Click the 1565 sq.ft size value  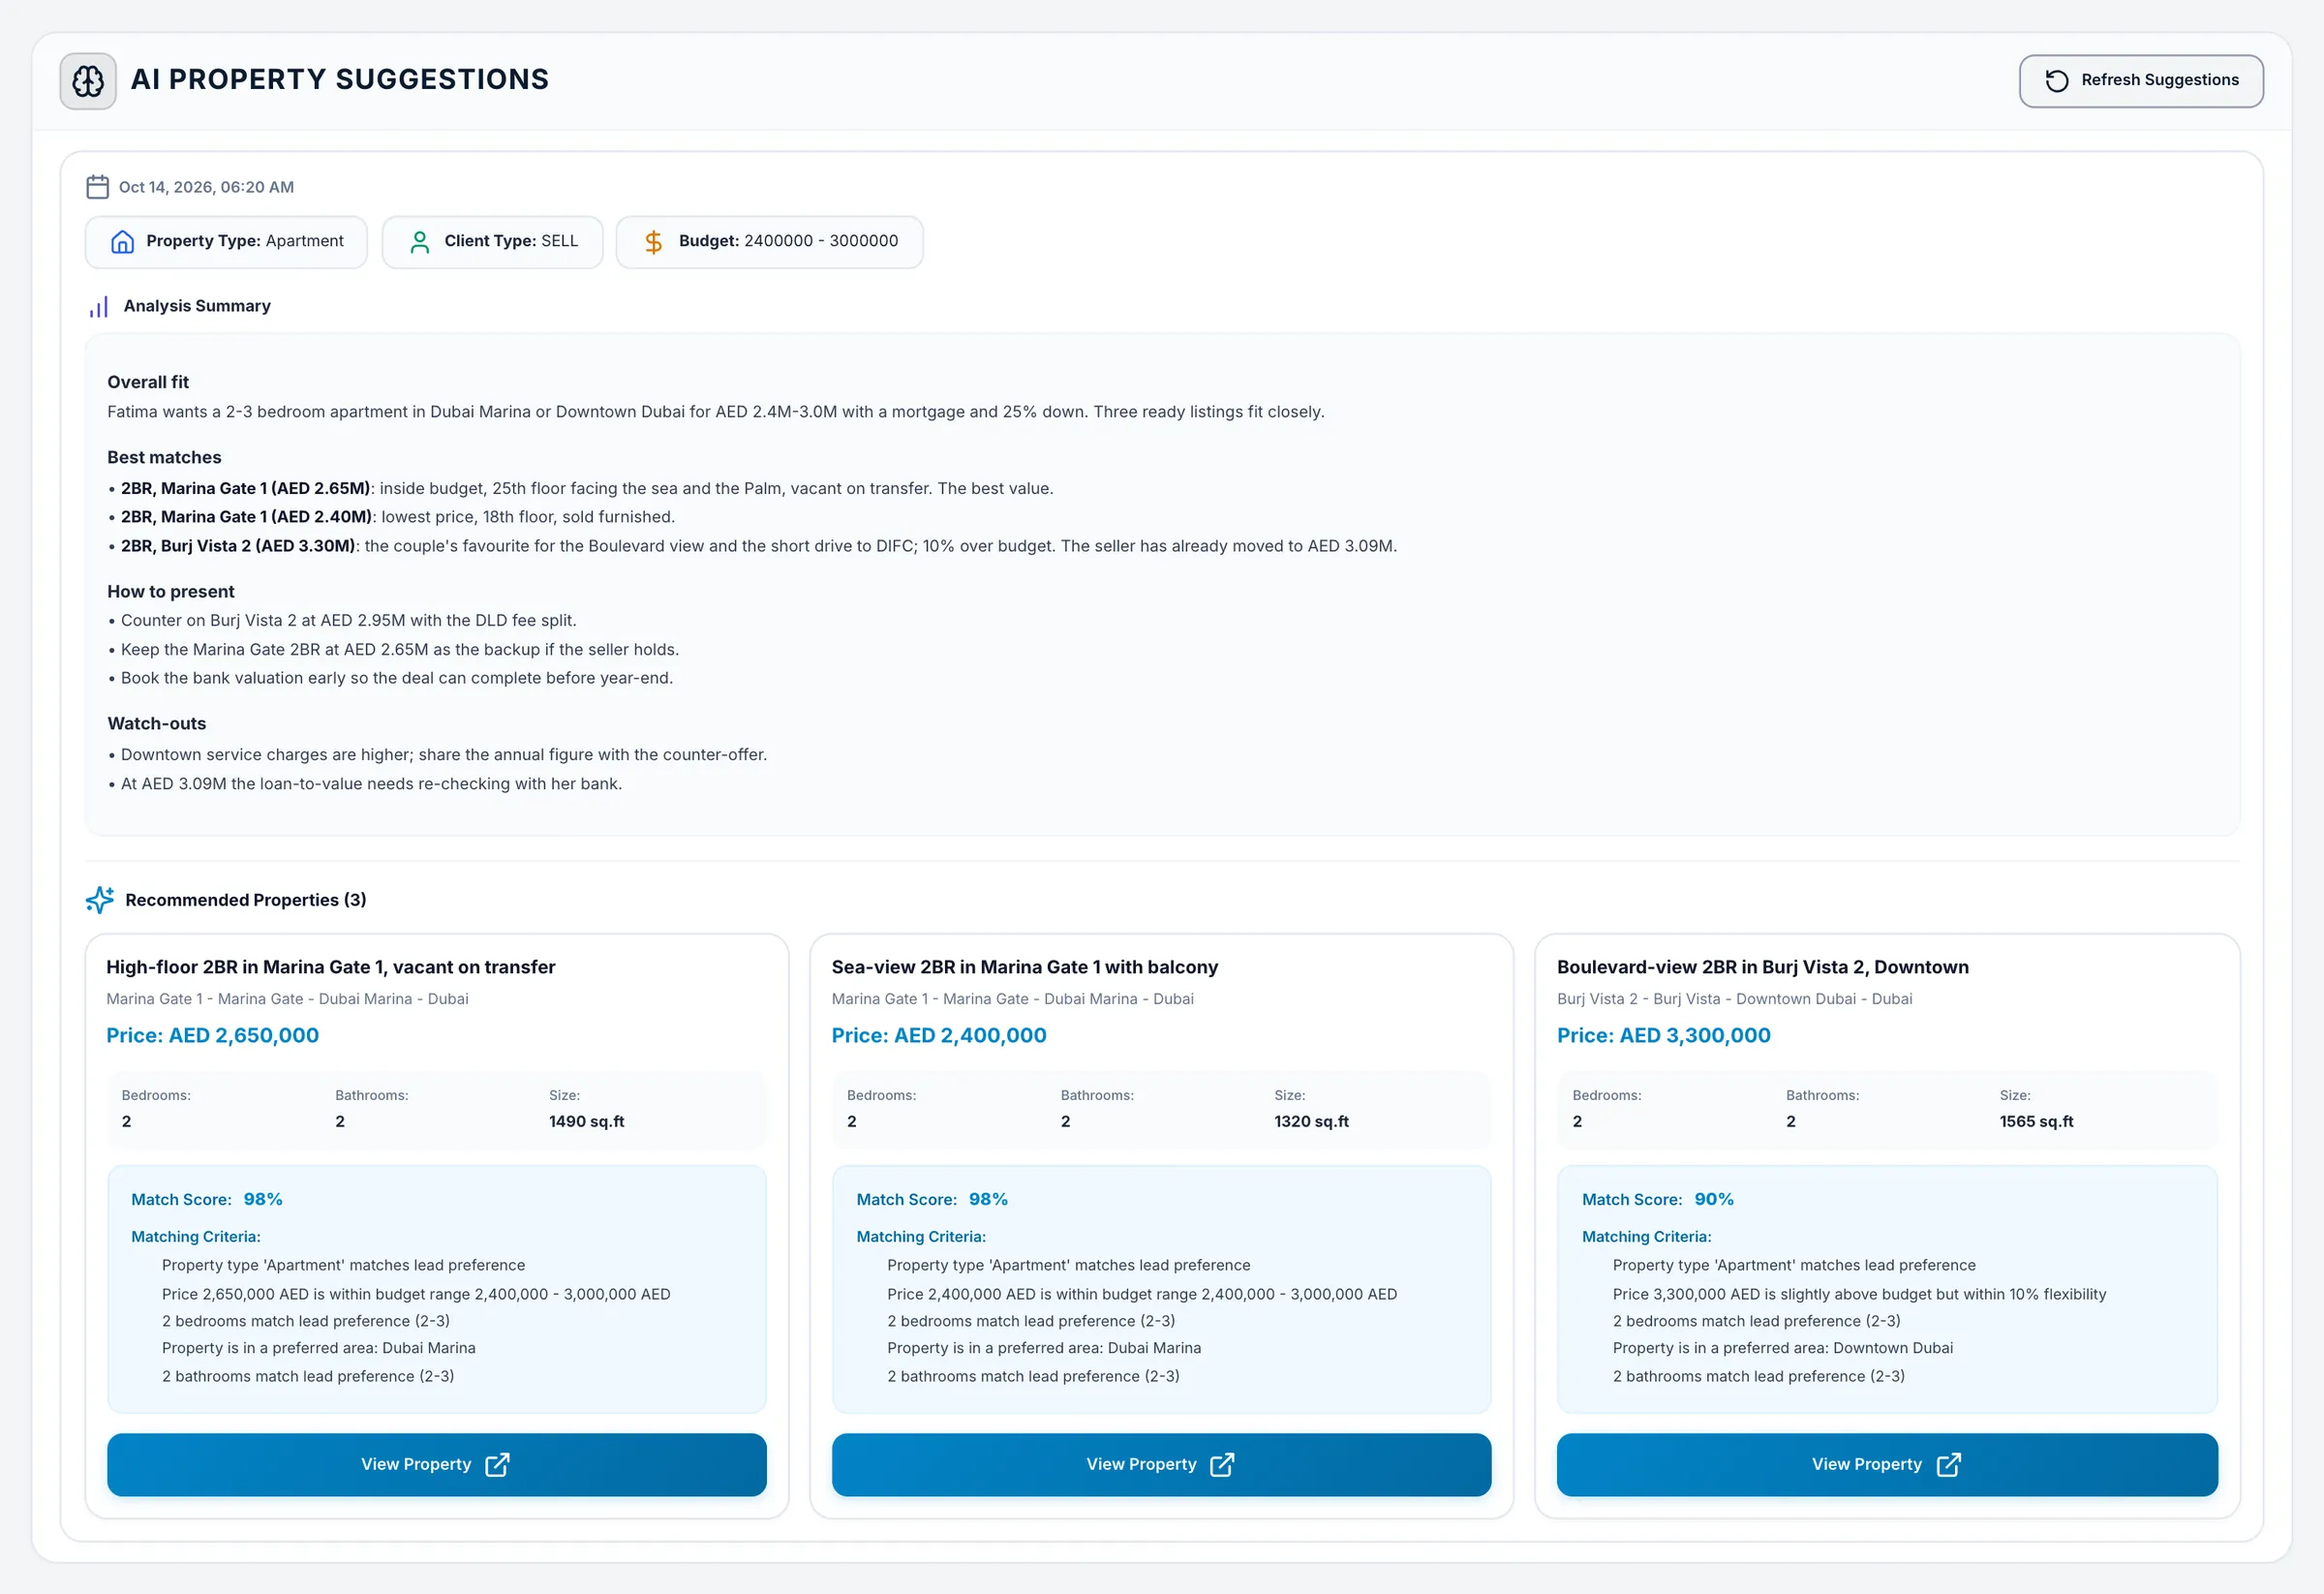[2037, 1122]
